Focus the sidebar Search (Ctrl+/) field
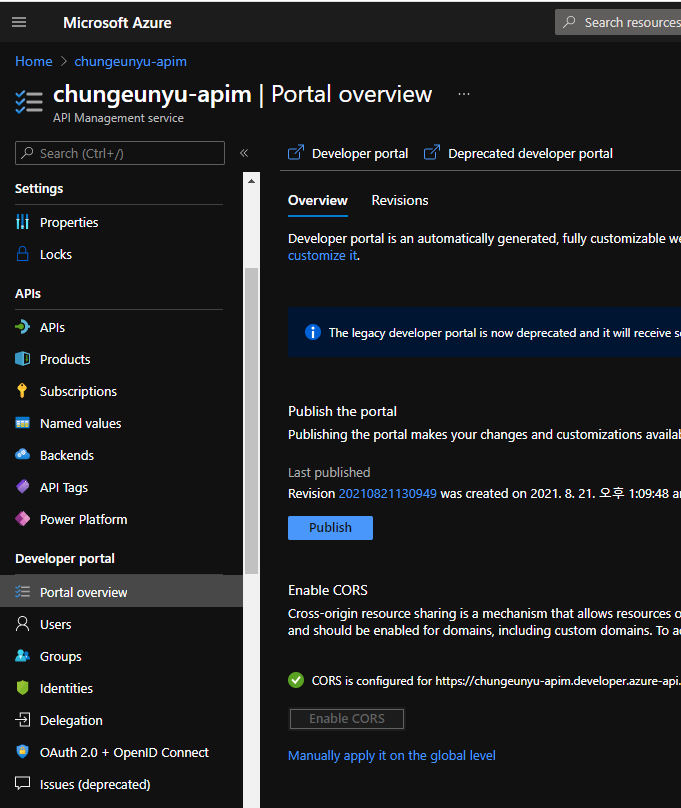 pyautogui.click(x=120, y=153)
